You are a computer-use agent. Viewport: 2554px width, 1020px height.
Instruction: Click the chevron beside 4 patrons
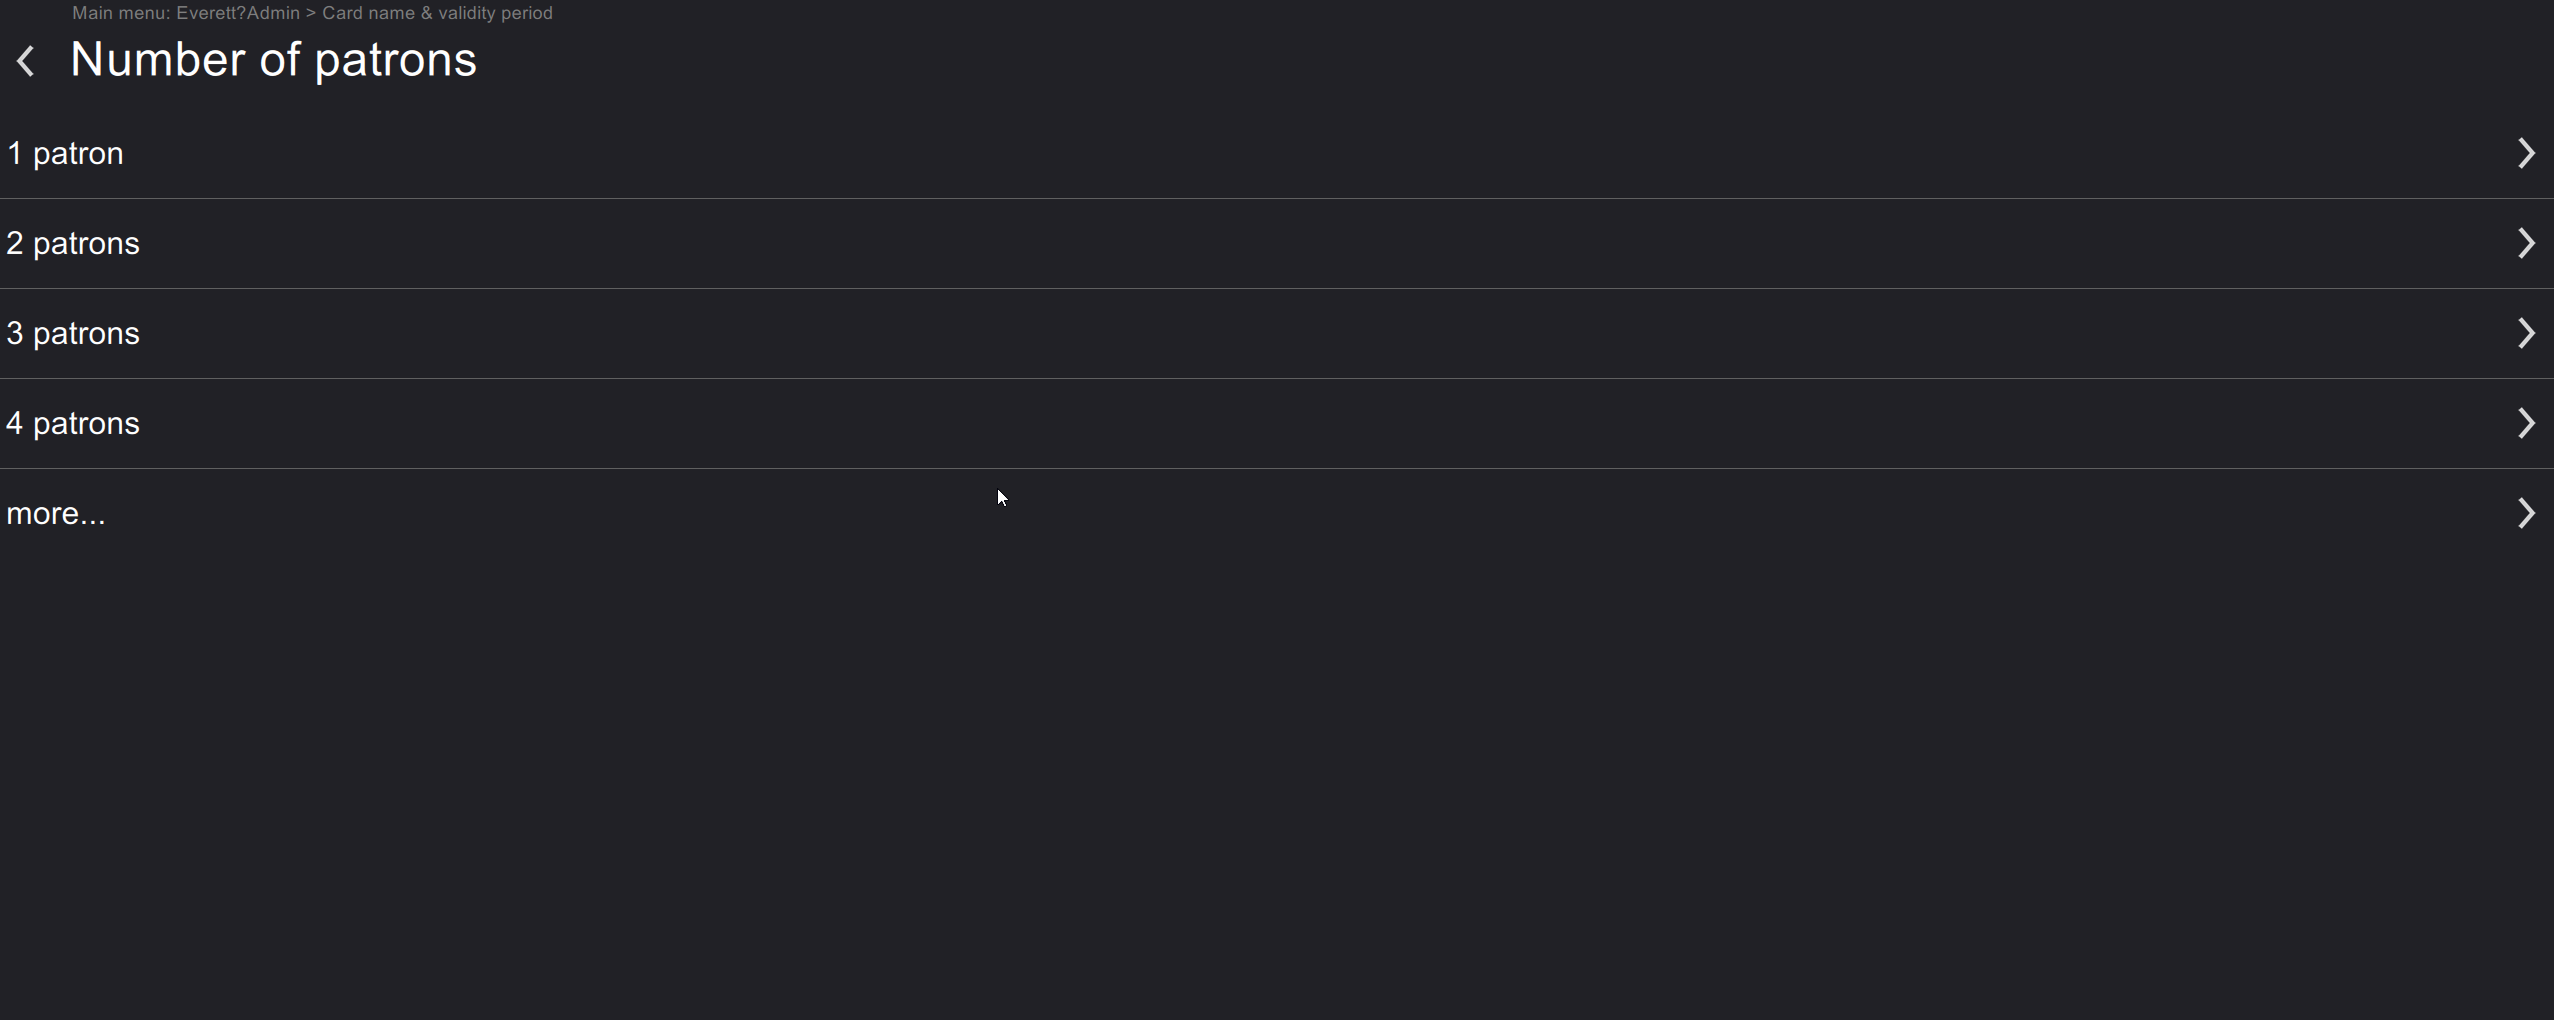point(2526,423)
